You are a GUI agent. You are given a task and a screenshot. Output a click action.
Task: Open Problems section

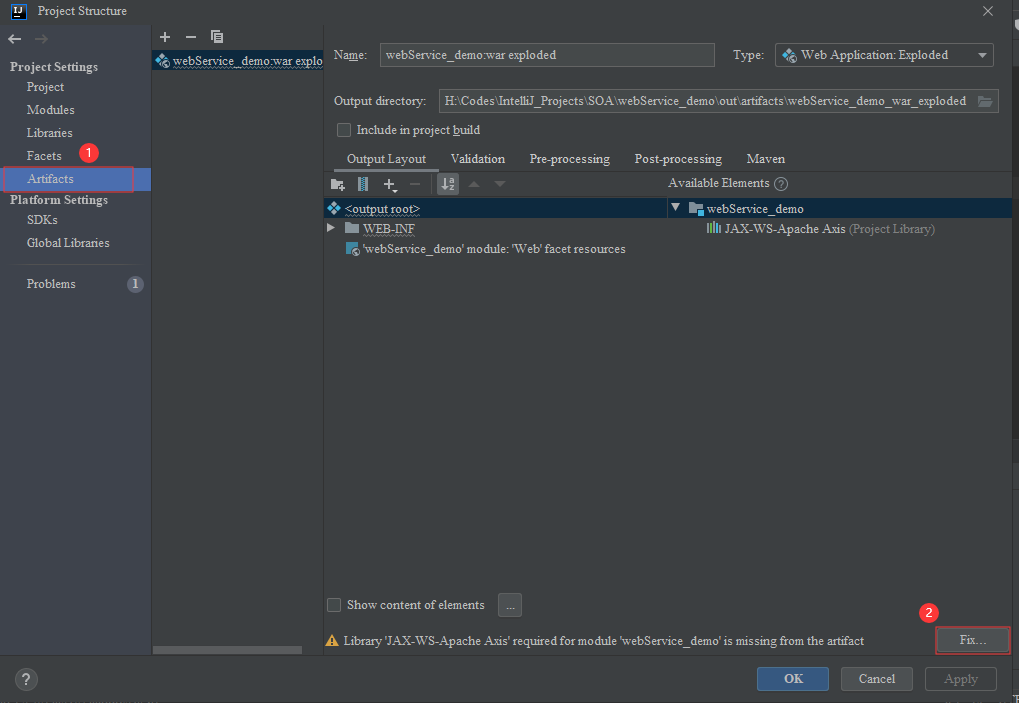pos(51,284)
